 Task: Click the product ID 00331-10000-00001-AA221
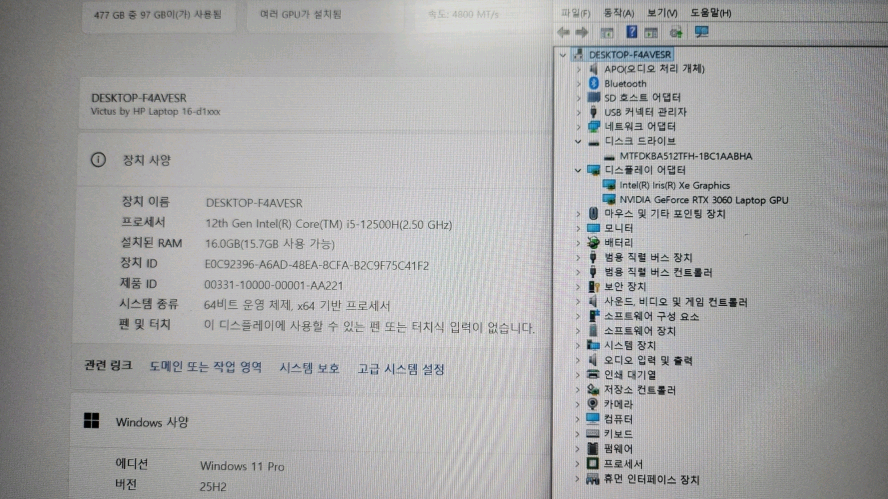(274, 285)
